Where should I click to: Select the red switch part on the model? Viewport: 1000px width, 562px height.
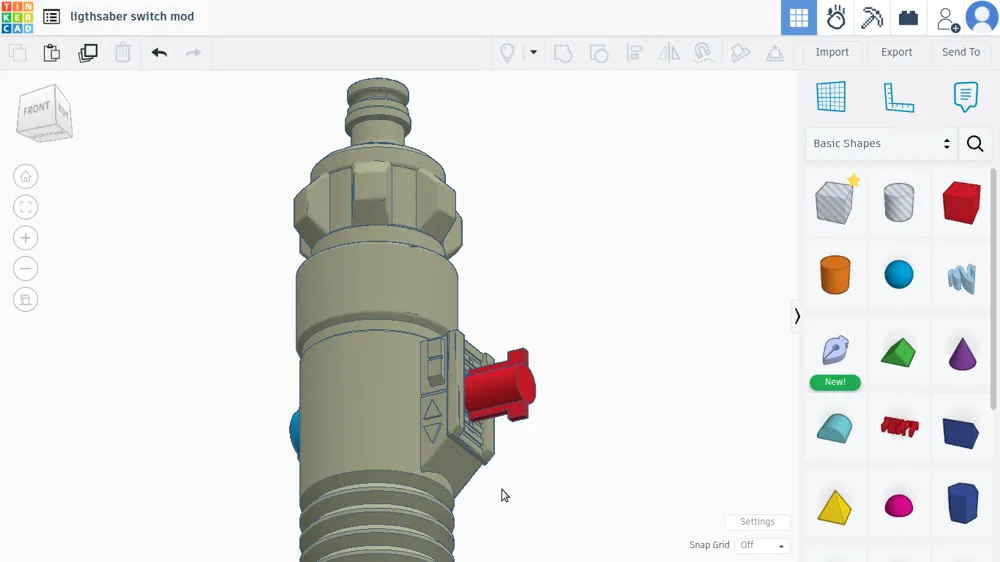(499, 387)
